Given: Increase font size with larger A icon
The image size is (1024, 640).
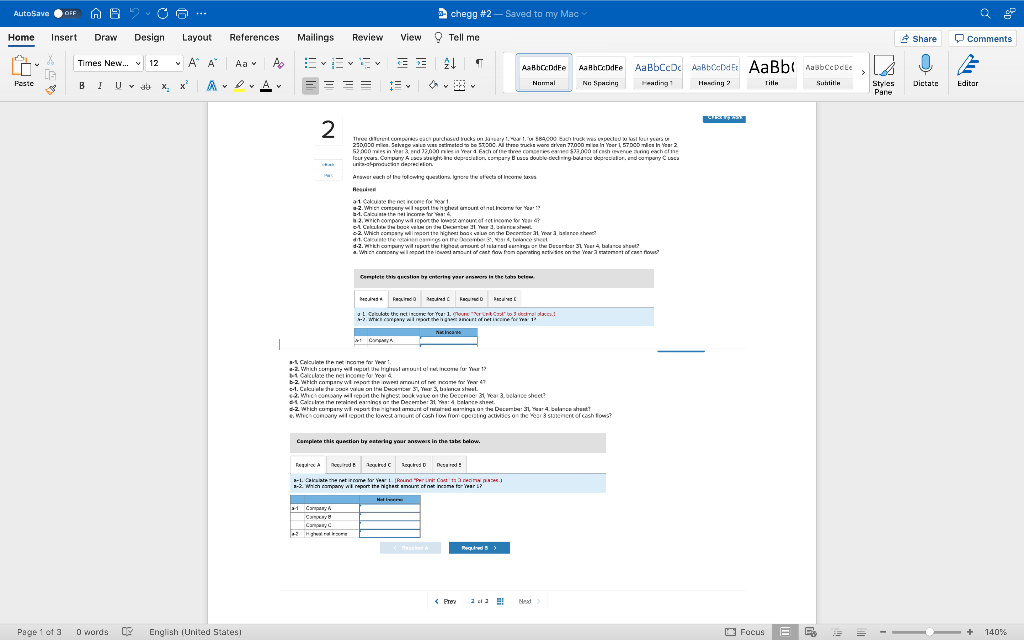Looking at the screenshot, I should tap(193, 63).
